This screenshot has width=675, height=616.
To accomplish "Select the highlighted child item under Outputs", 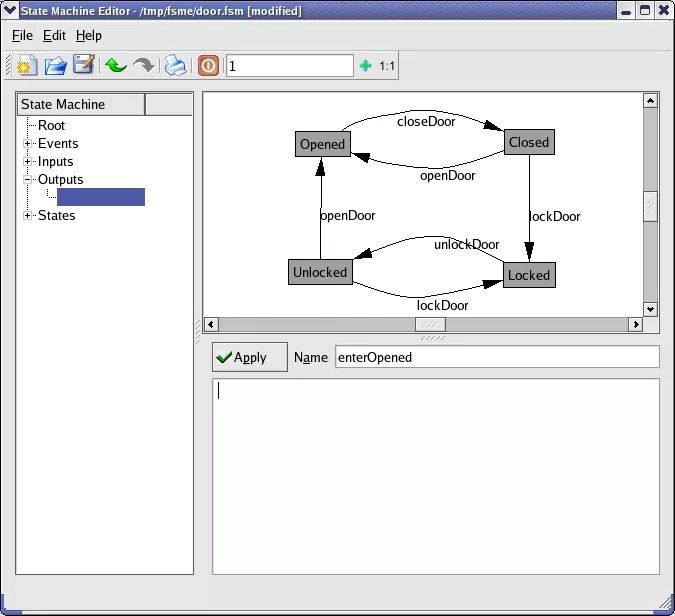I will click(x=101, y=197).
